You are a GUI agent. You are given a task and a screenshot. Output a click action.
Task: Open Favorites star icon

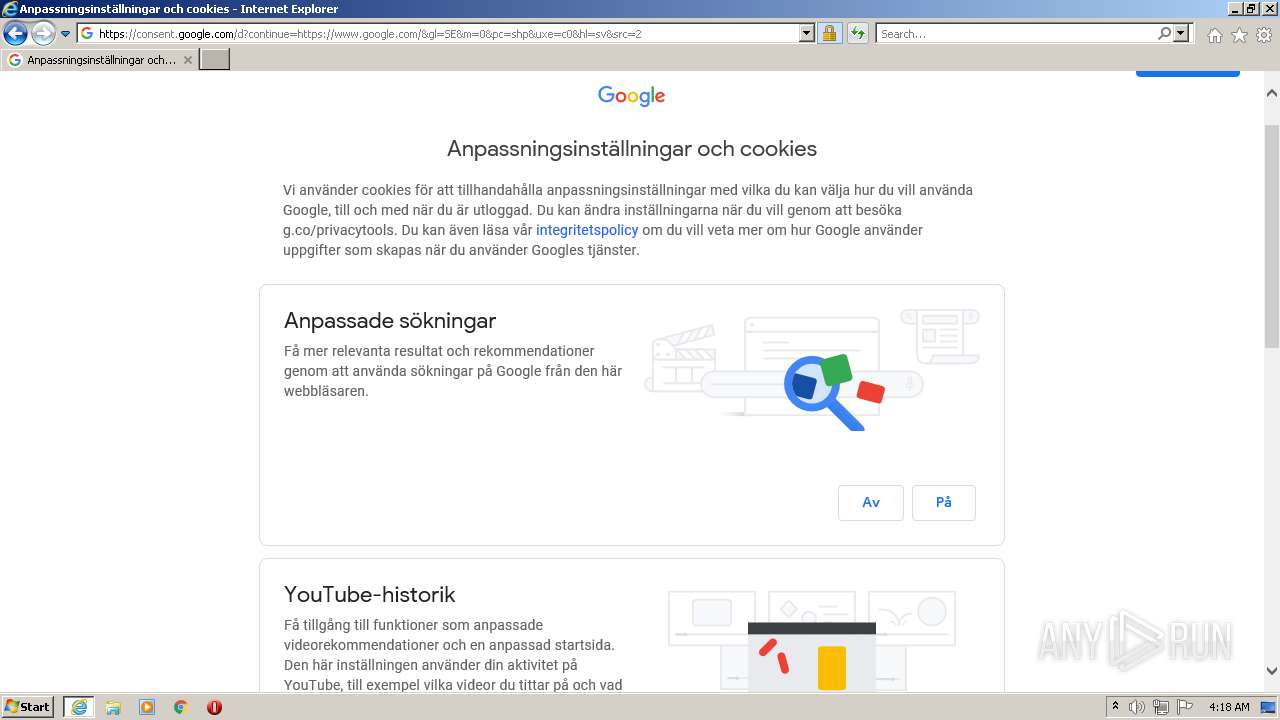1239,35
